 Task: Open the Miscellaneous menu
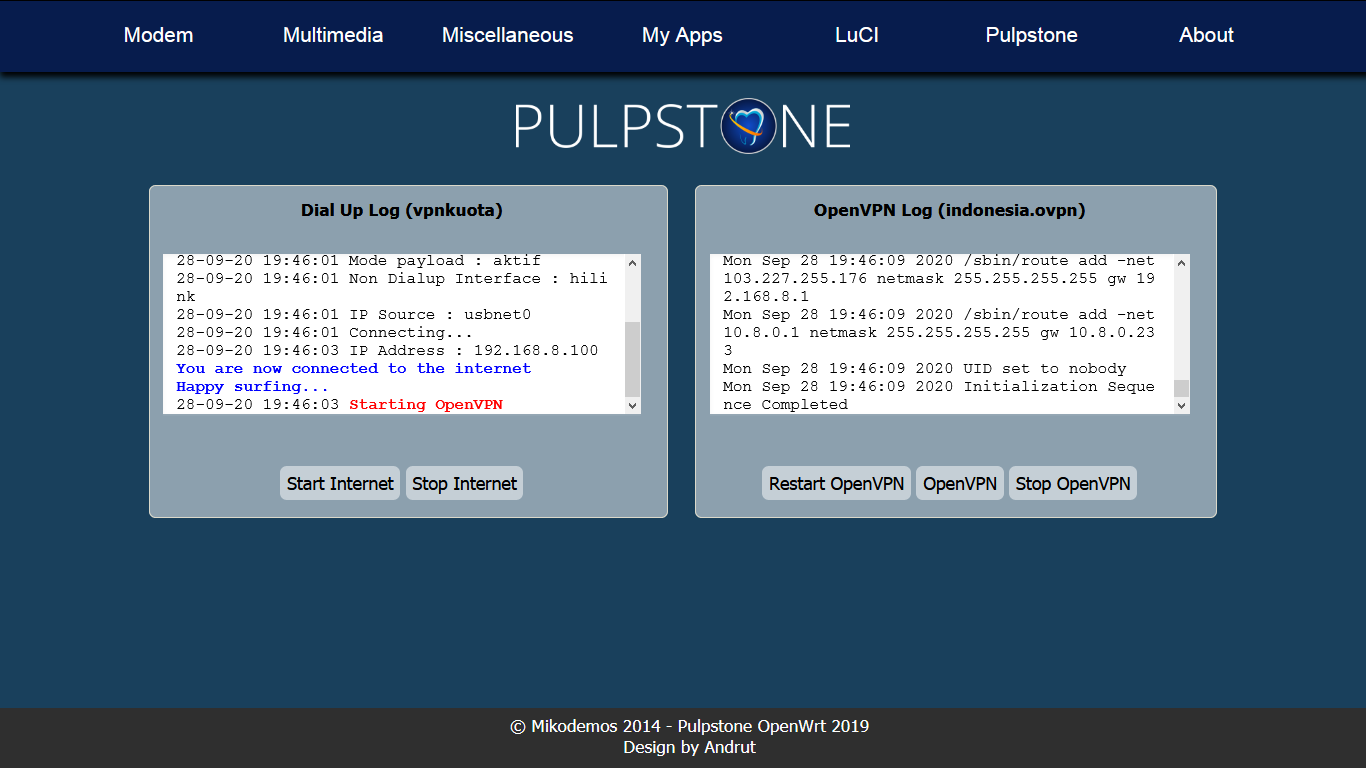click(x=508, y=35)
